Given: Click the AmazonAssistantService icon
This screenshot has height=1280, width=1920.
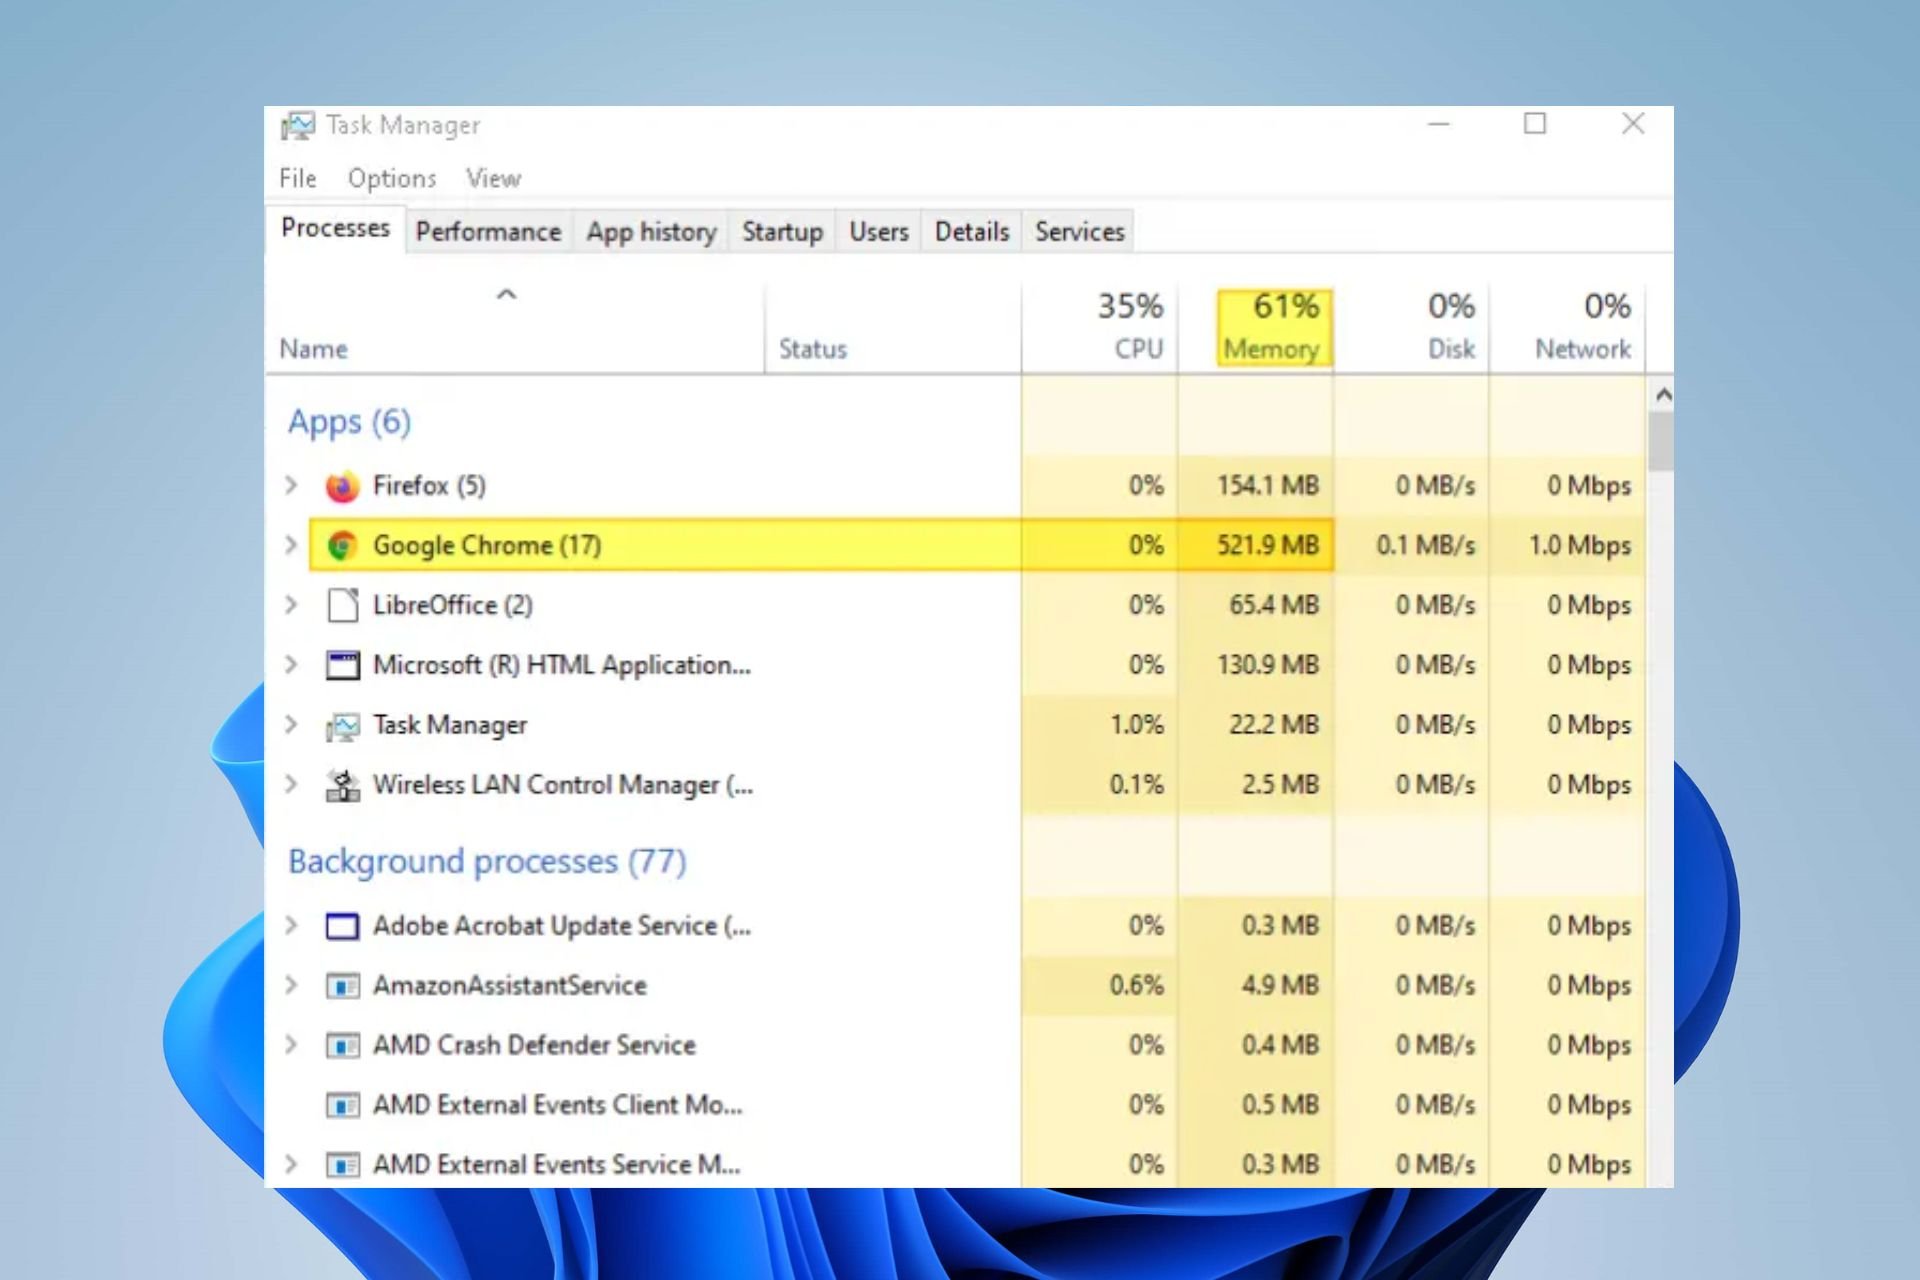Looking at the screenshot, I should click(342, 986).
